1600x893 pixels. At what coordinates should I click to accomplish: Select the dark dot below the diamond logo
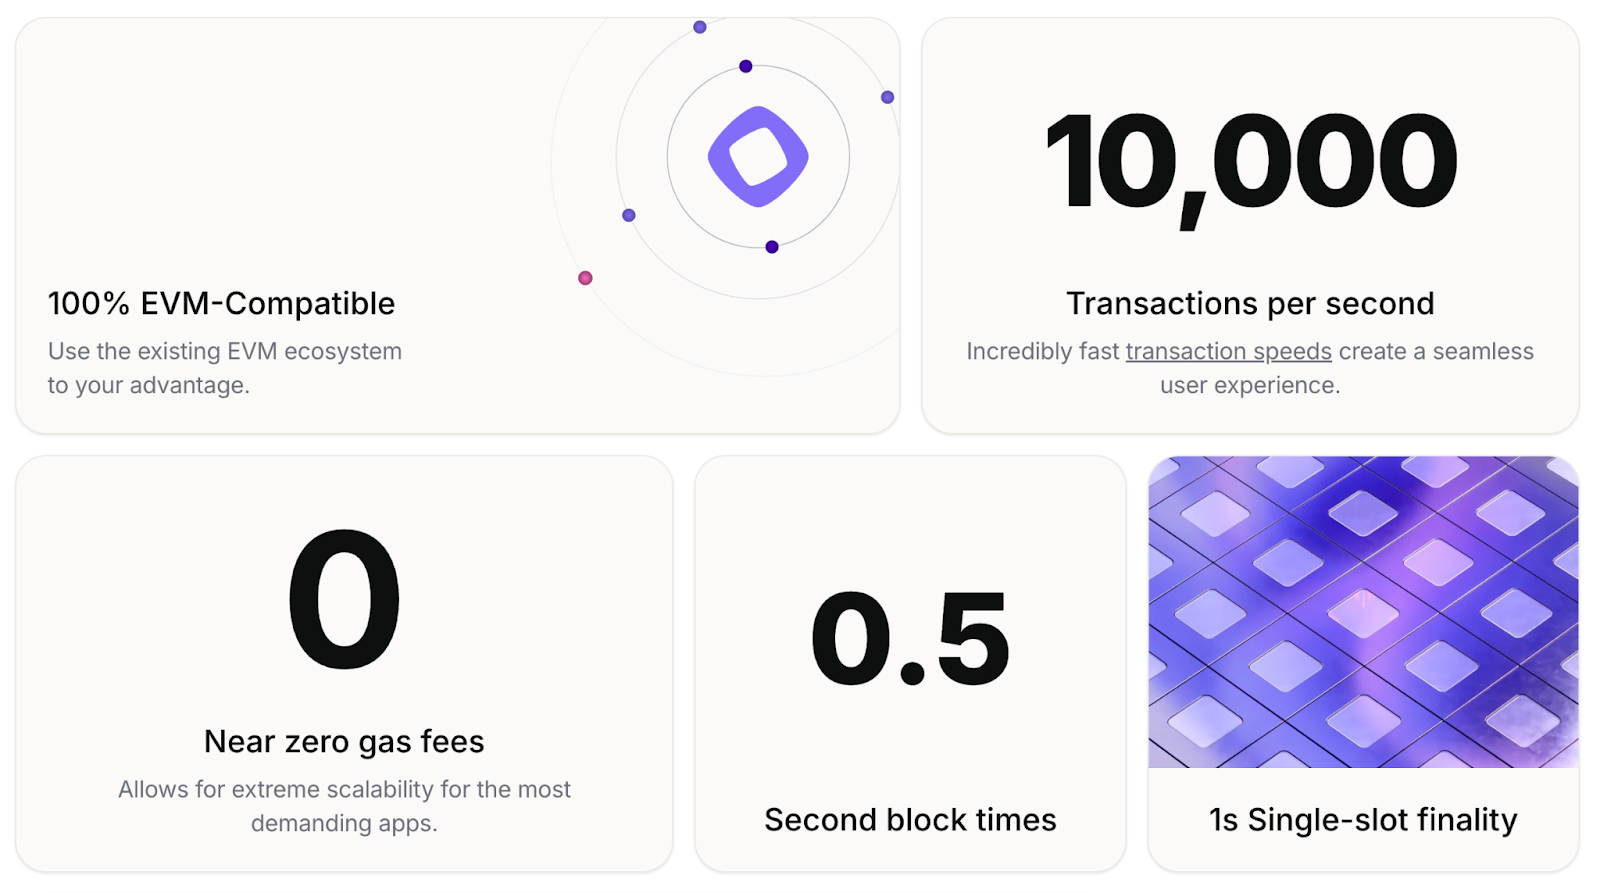tap(771, 247)
